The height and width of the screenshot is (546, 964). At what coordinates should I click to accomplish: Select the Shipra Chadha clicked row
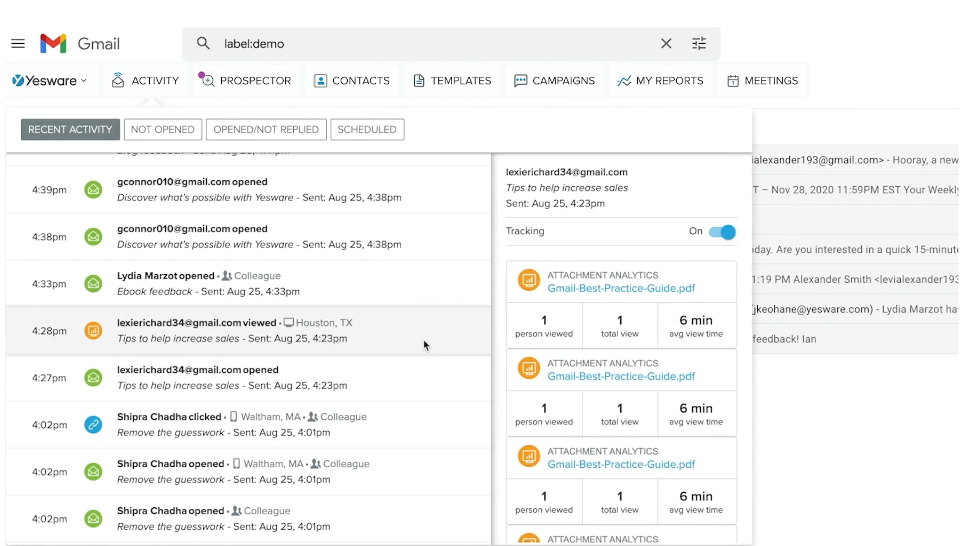coord(248,424)
